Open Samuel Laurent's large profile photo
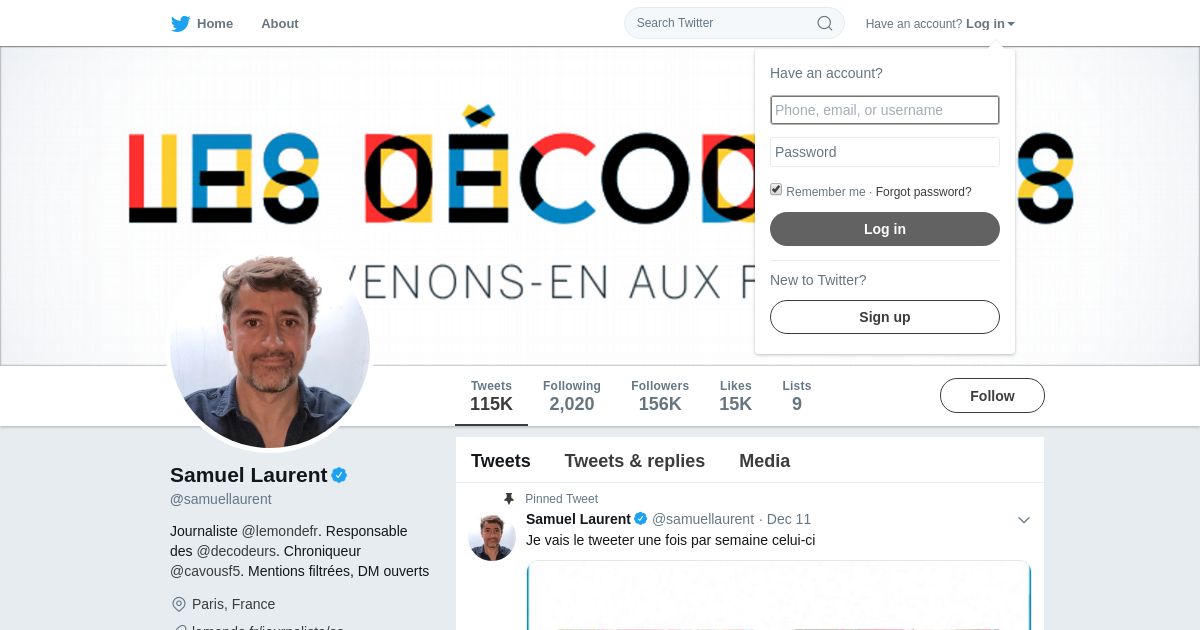The width and height of the screenshot is (1200, 630). [x=270, y=348]
